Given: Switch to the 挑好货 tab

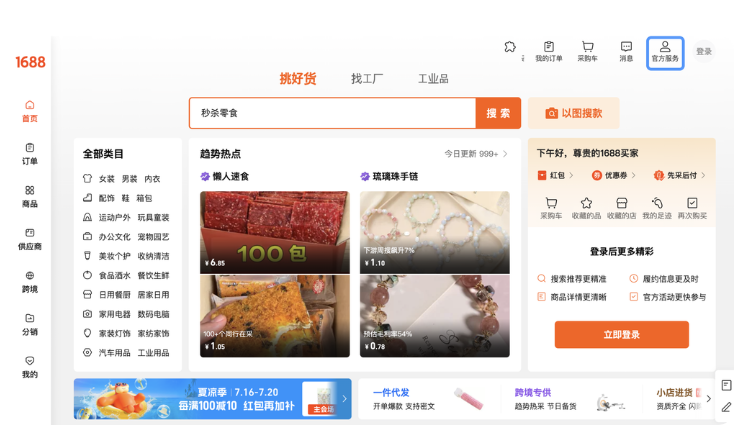Looking at the screenshot, I should coord(298,79).
